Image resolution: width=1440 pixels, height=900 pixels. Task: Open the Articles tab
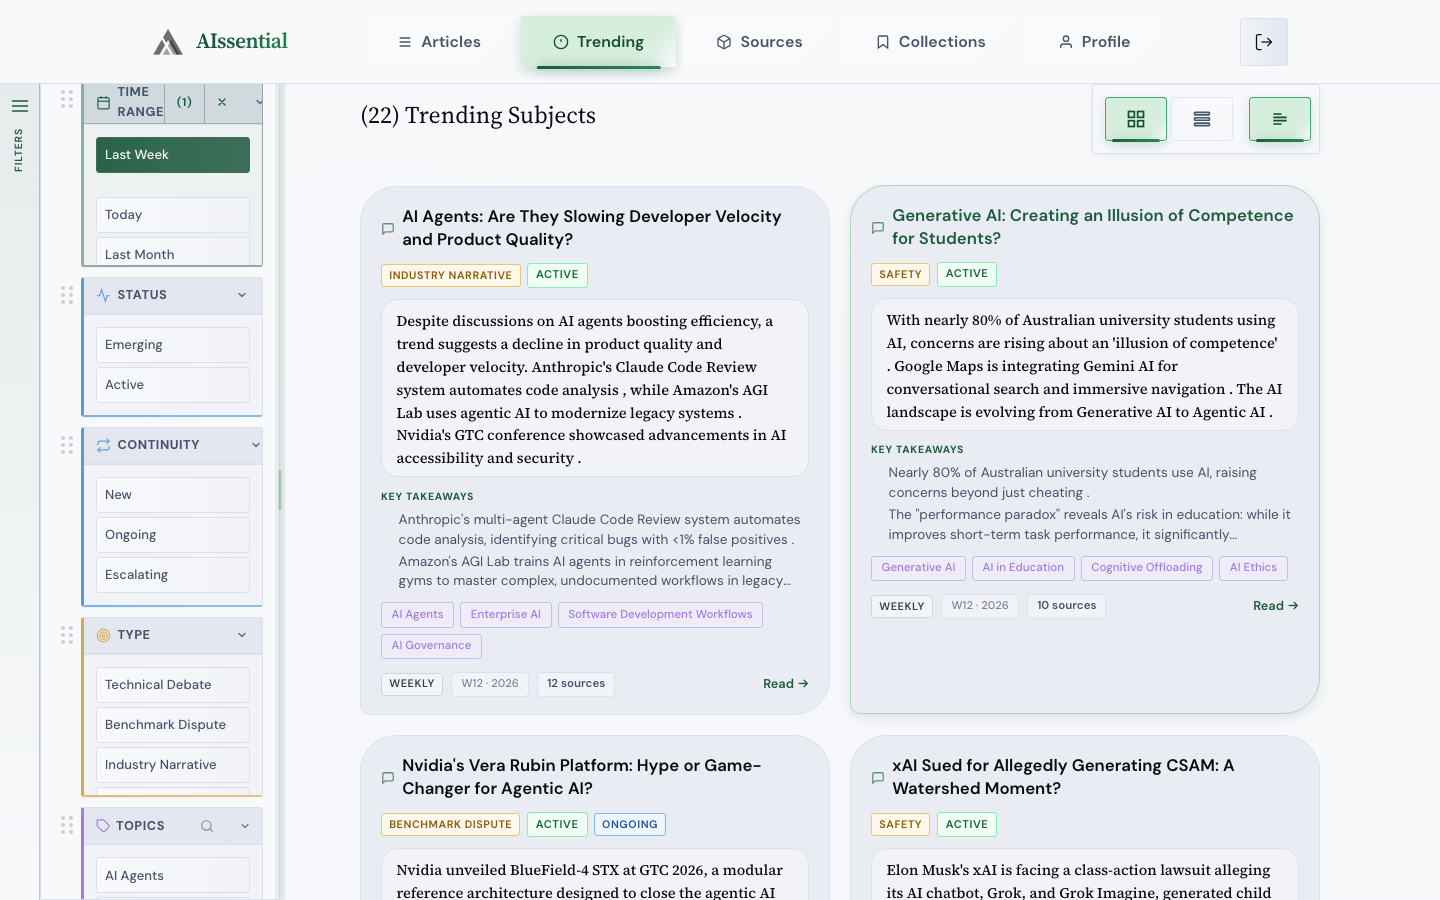[439, 42]
